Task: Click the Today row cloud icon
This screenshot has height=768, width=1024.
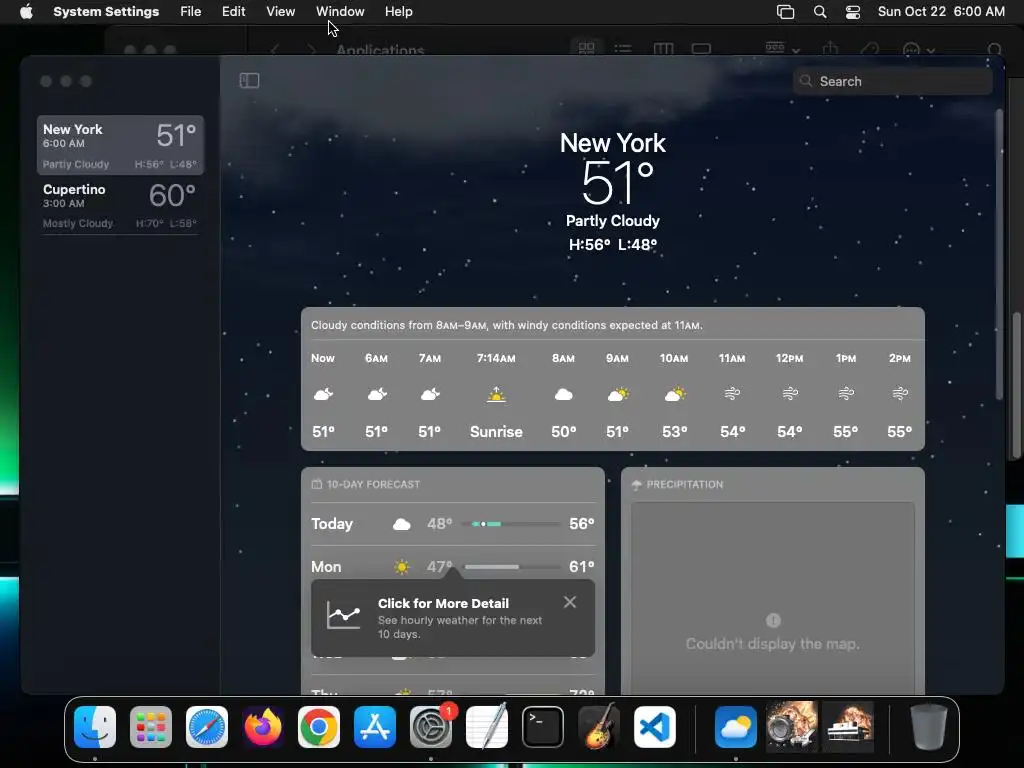Action: [402, 524]
